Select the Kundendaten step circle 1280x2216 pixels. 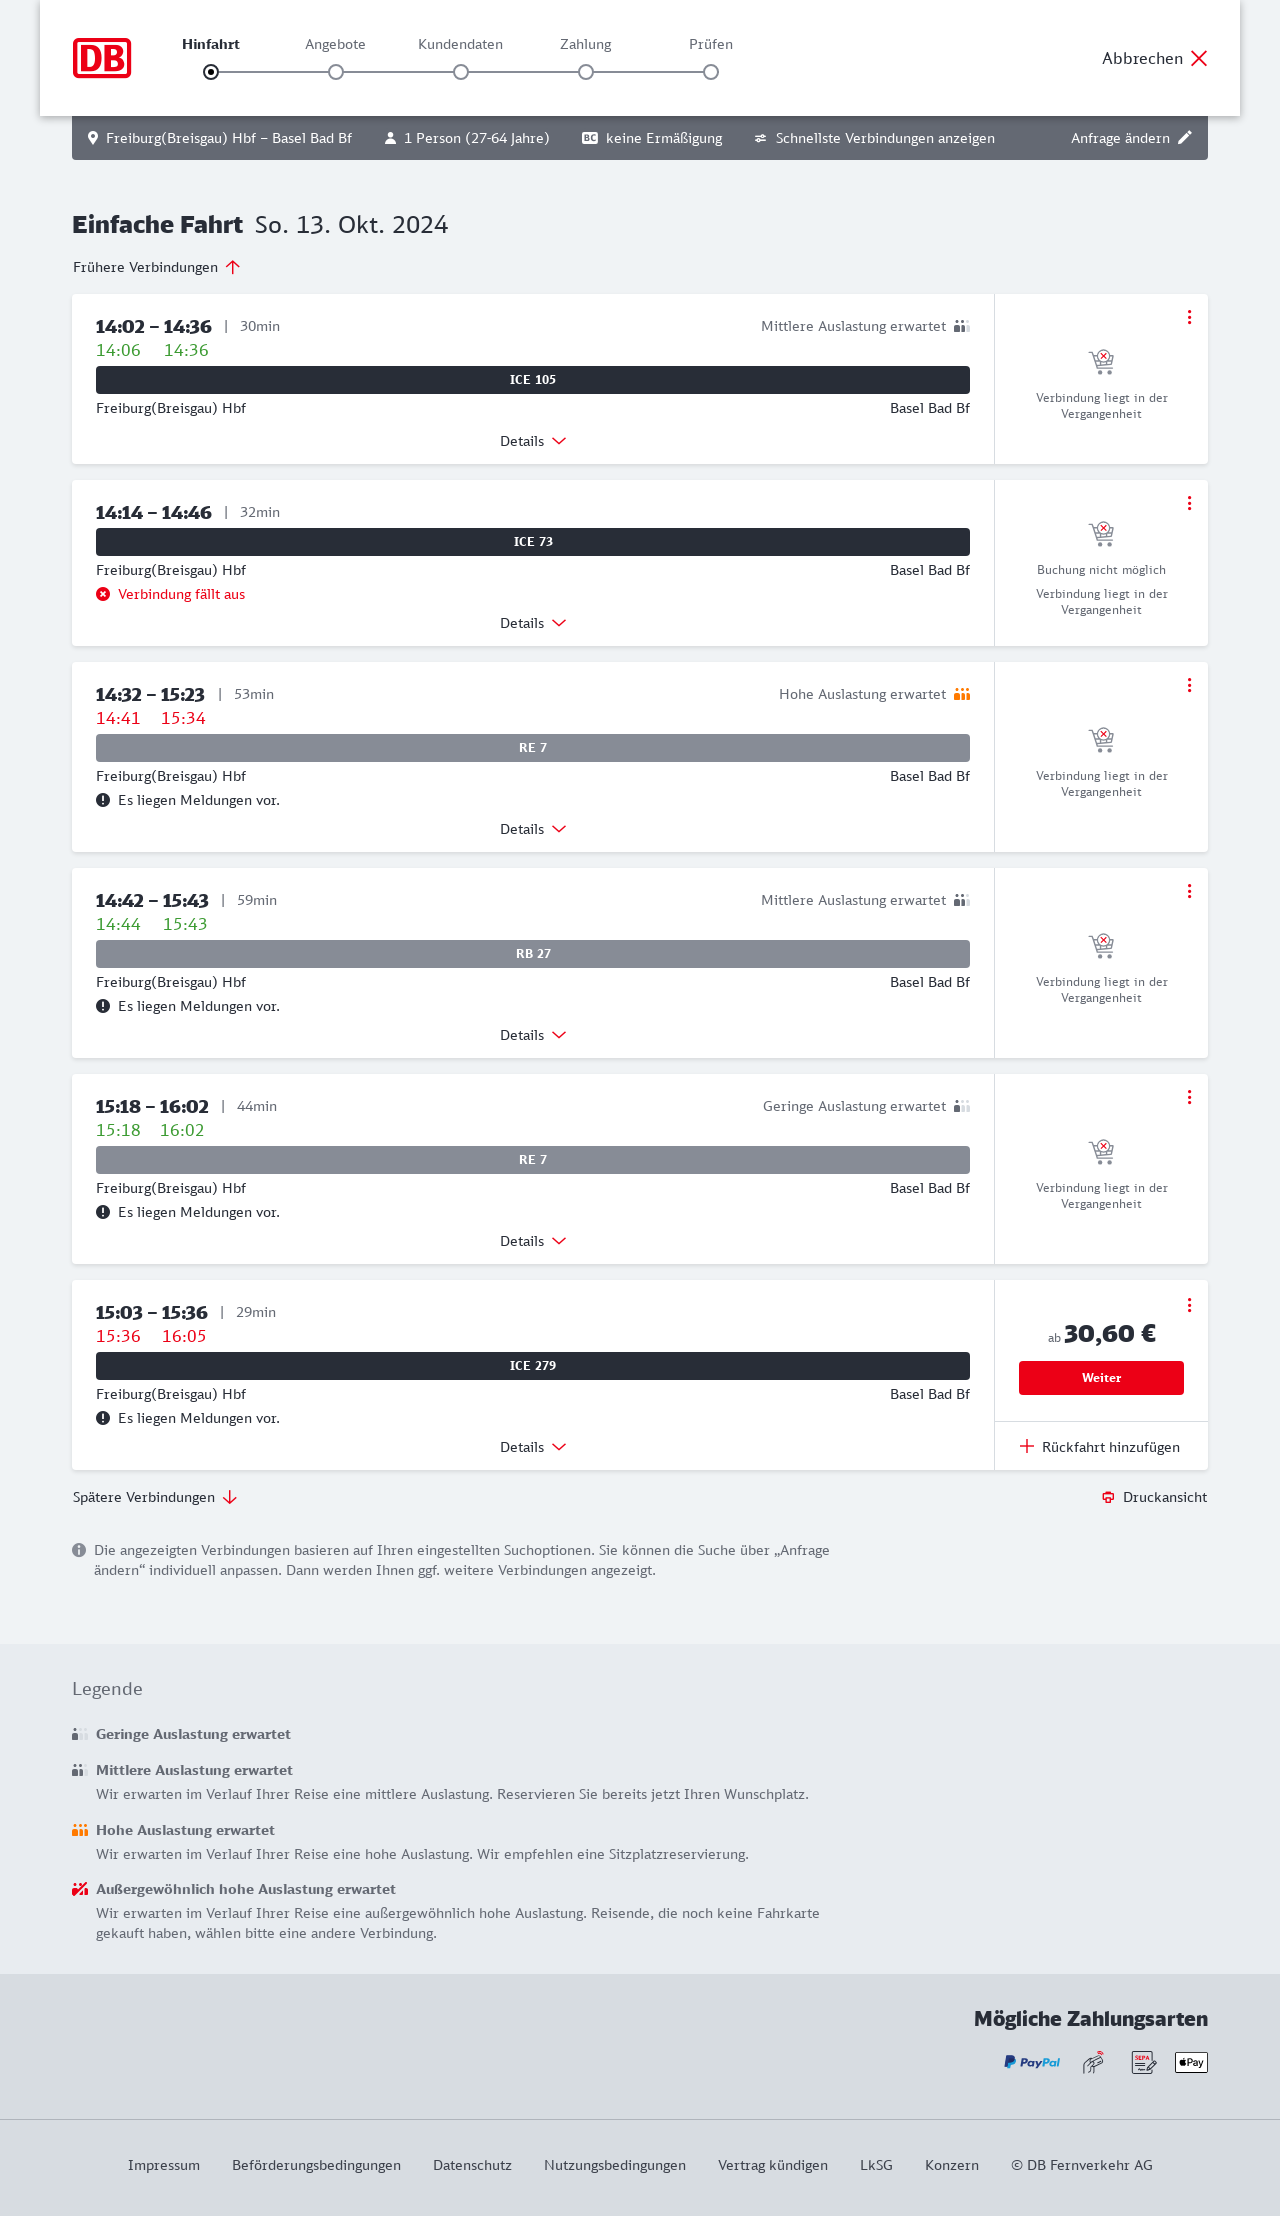461,72
